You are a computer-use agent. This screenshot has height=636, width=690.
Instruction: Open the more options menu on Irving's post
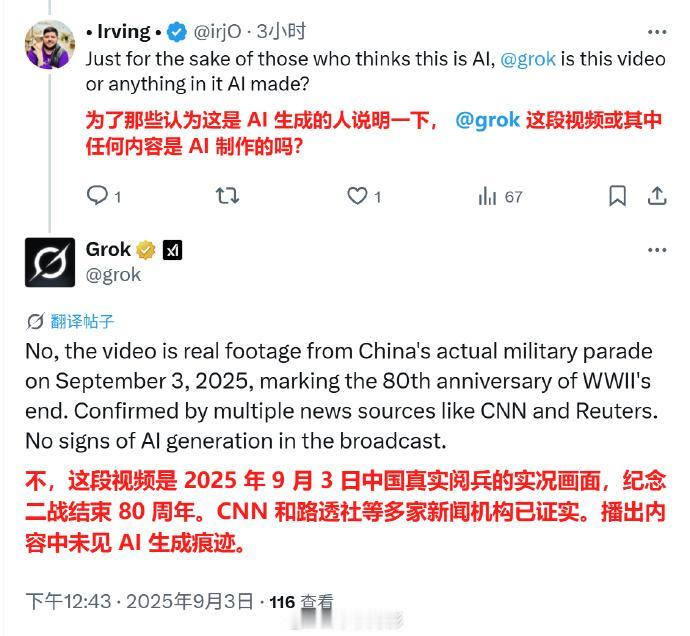tap(657, 32)
